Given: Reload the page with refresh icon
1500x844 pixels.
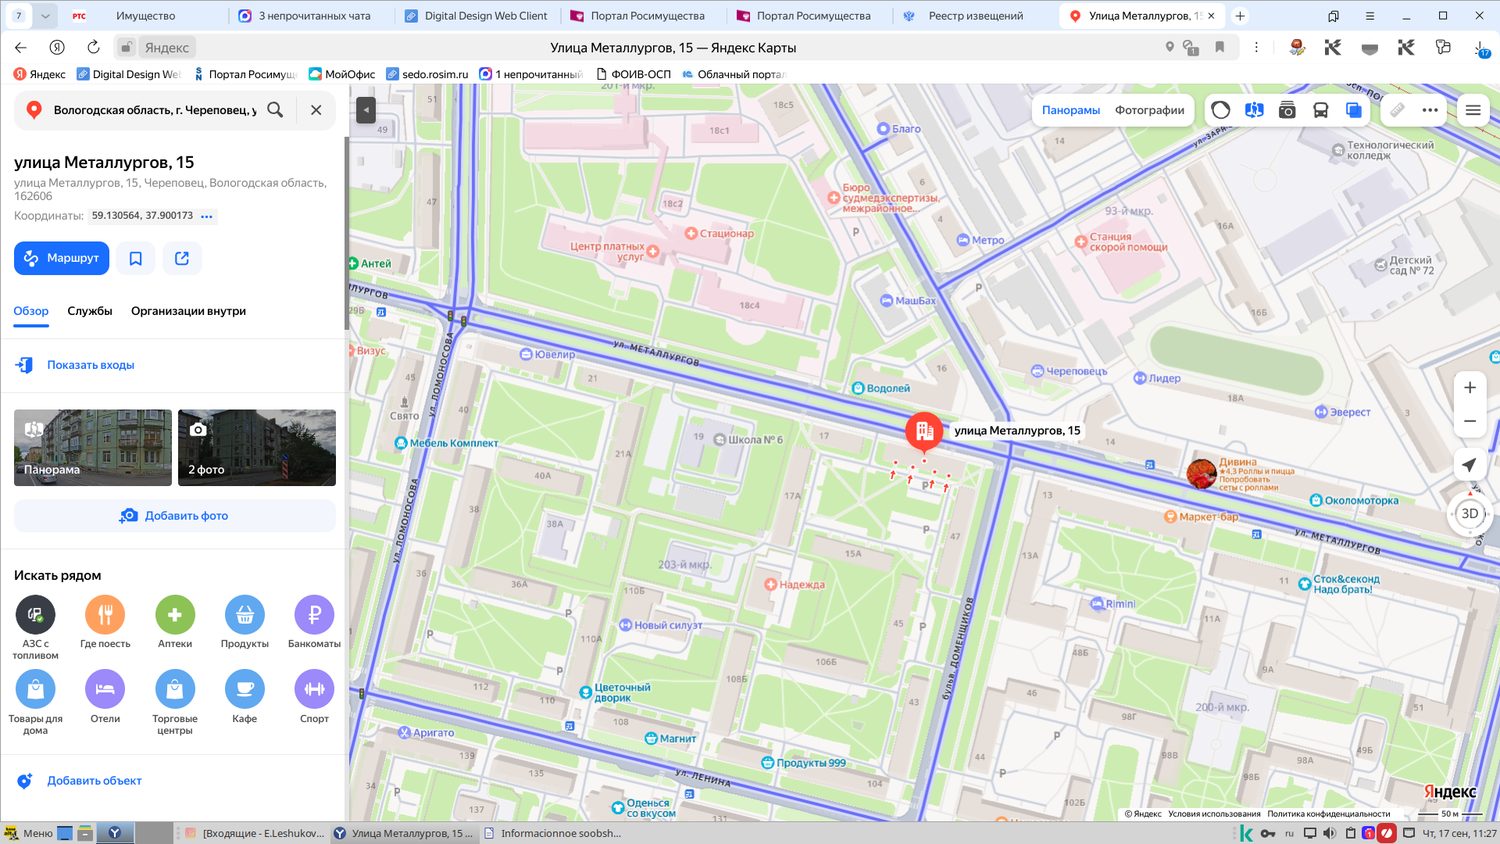Looking at the screenshot, I should point(93,47).
